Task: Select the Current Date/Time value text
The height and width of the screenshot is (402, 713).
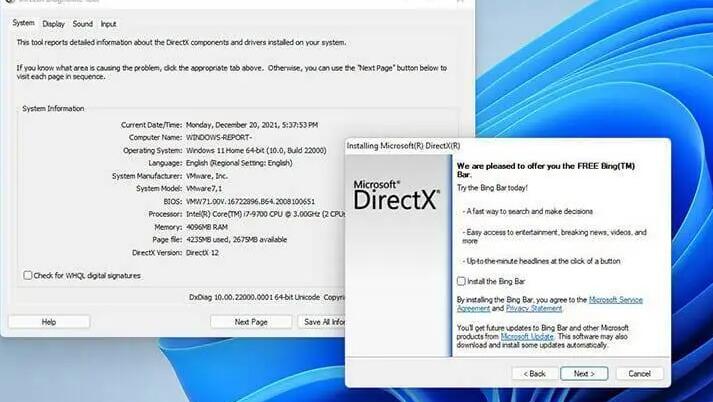Action: [252, 125]
